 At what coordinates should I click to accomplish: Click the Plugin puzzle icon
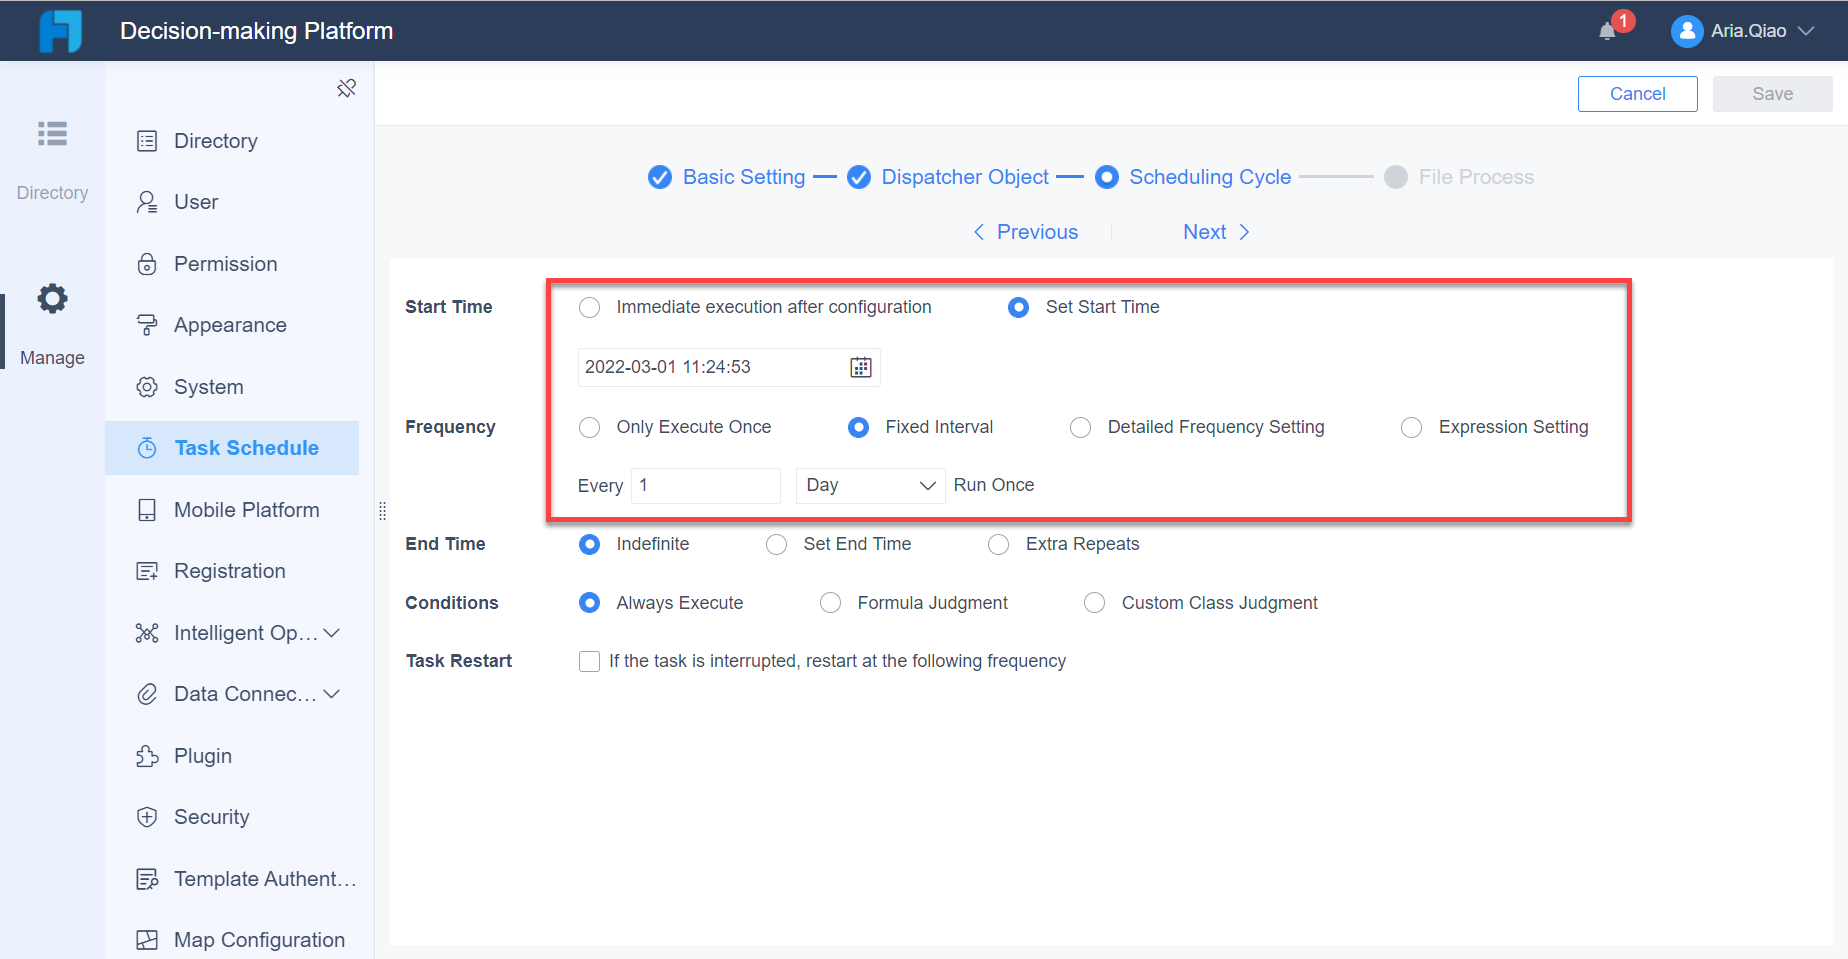click(147, 755)
